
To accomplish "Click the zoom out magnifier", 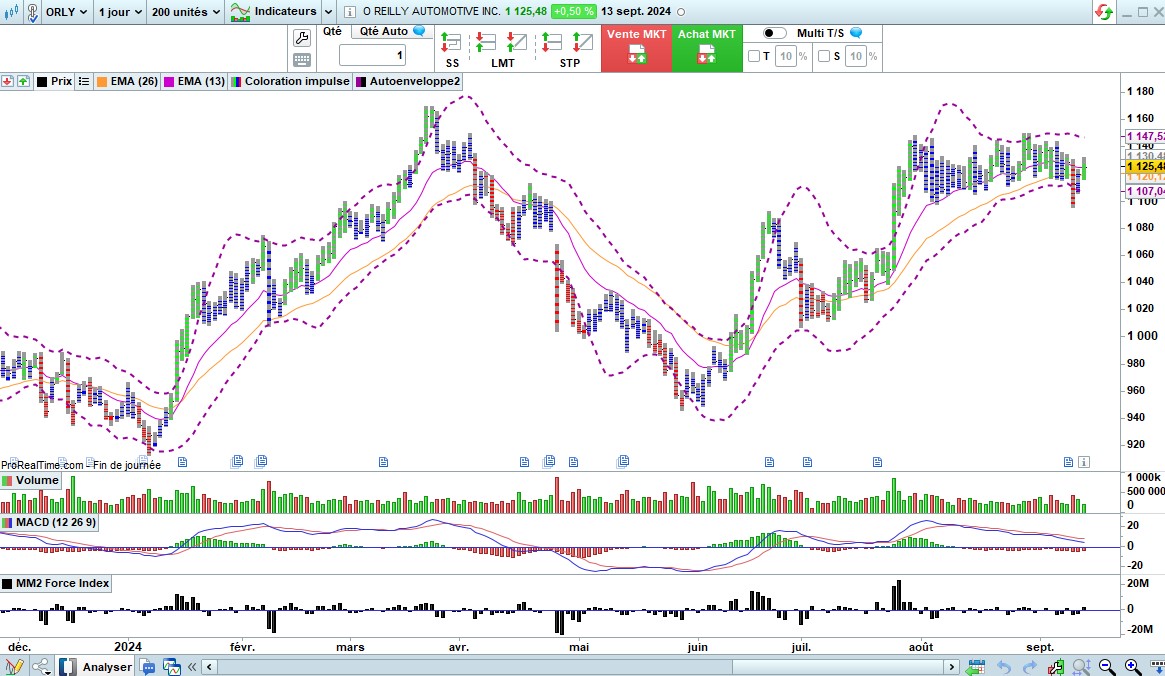I will coord(1106,666).
